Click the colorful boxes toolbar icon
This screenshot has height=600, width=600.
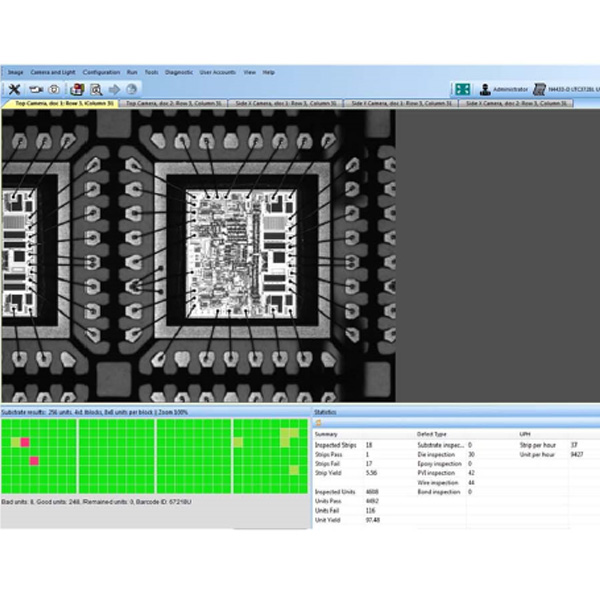[x=77, y=89]
